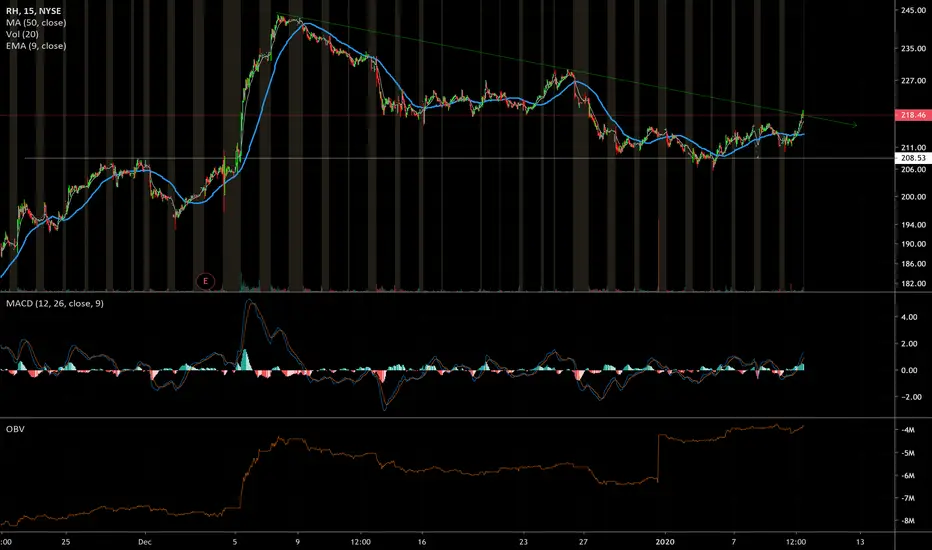This screenshot has height=550, width=932.
Task: Click the 245.00 price axis label
Action: tap(913, 11)
